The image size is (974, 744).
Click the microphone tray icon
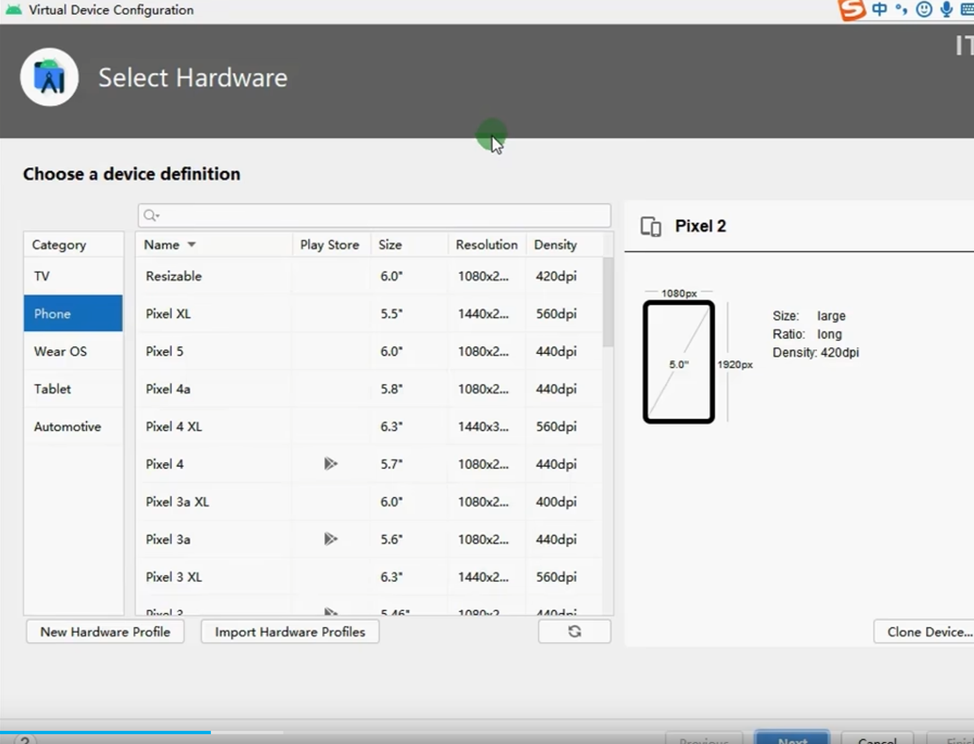coord(947,9)
